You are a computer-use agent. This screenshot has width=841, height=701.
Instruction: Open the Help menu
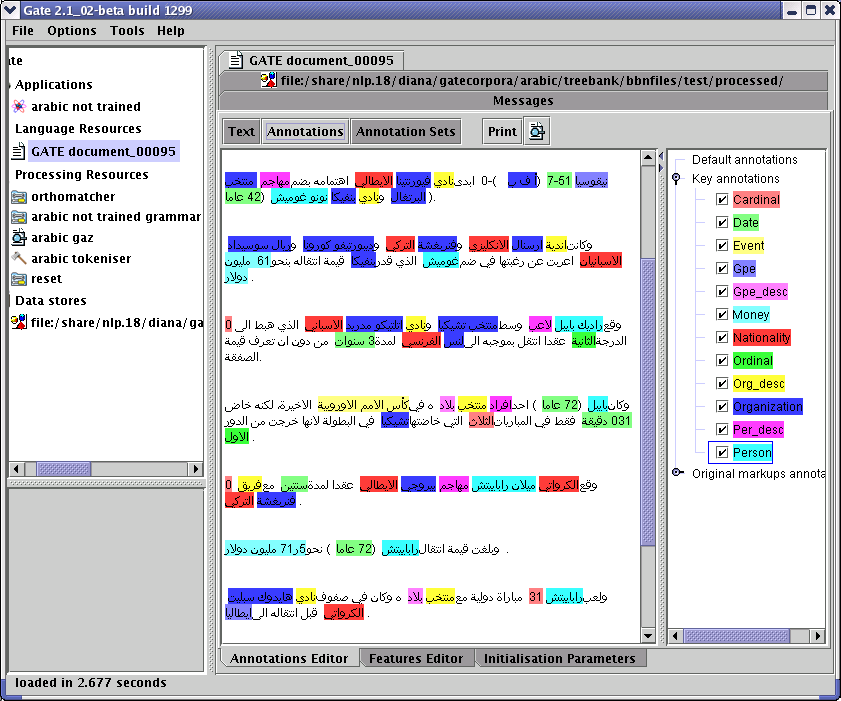click(x=171, y=31)
